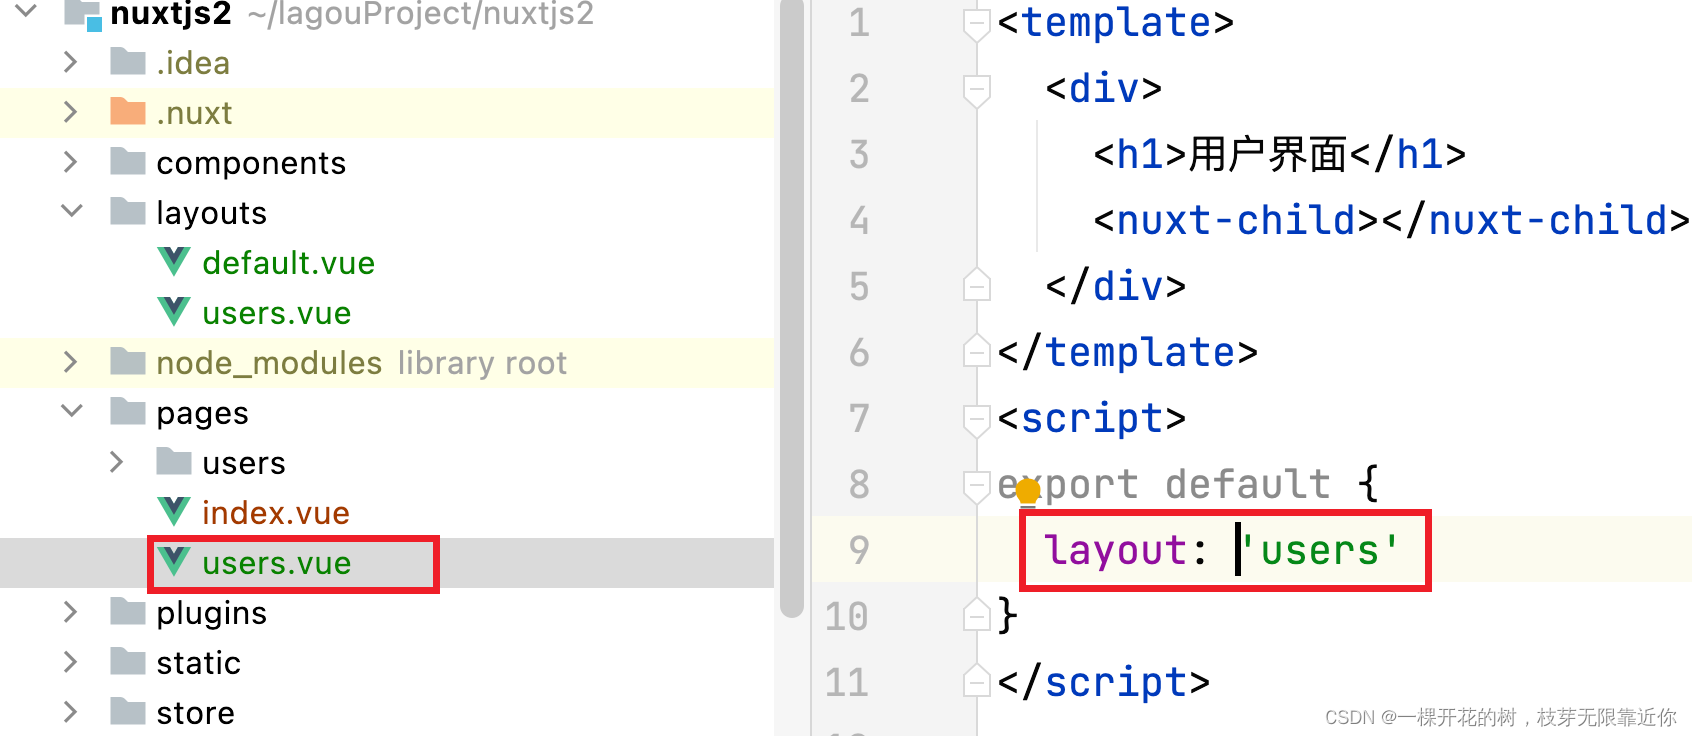Image resolution: width=1692 pixels, height=736 pixels.
Task: Open index.vue in pages
Action: pos(275,513)
